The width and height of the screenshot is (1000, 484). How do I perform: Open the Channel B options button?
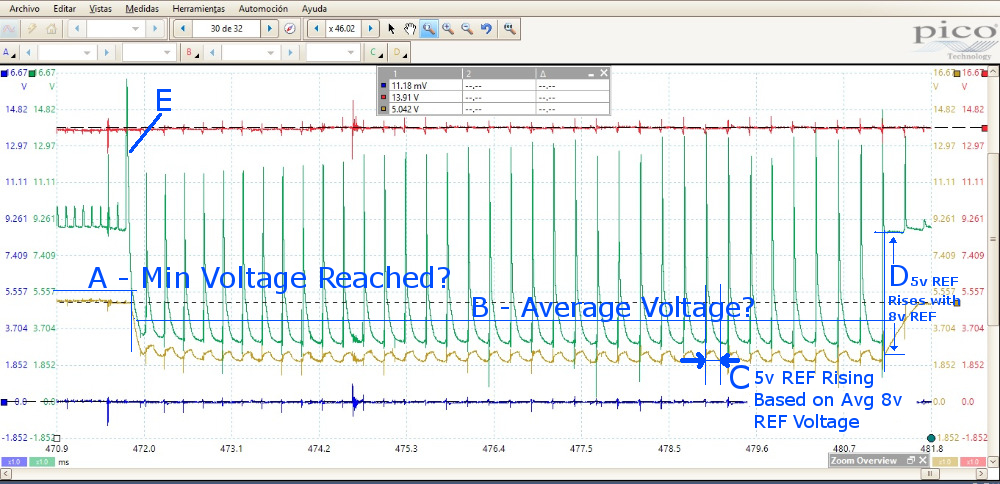point(189,52)
